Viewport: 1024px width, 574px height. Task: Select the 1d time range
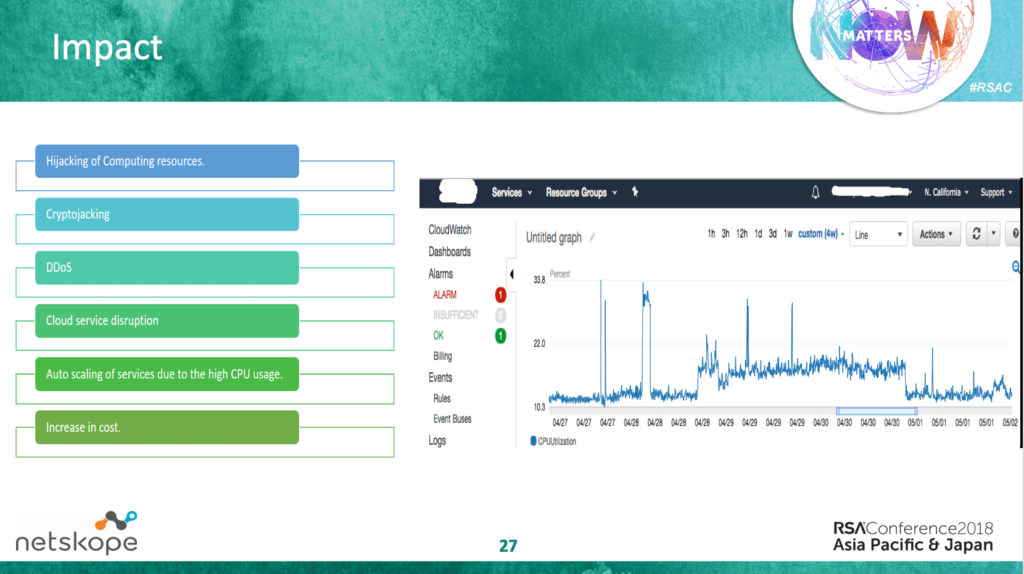pyautogui.click(x=758, y=234)
